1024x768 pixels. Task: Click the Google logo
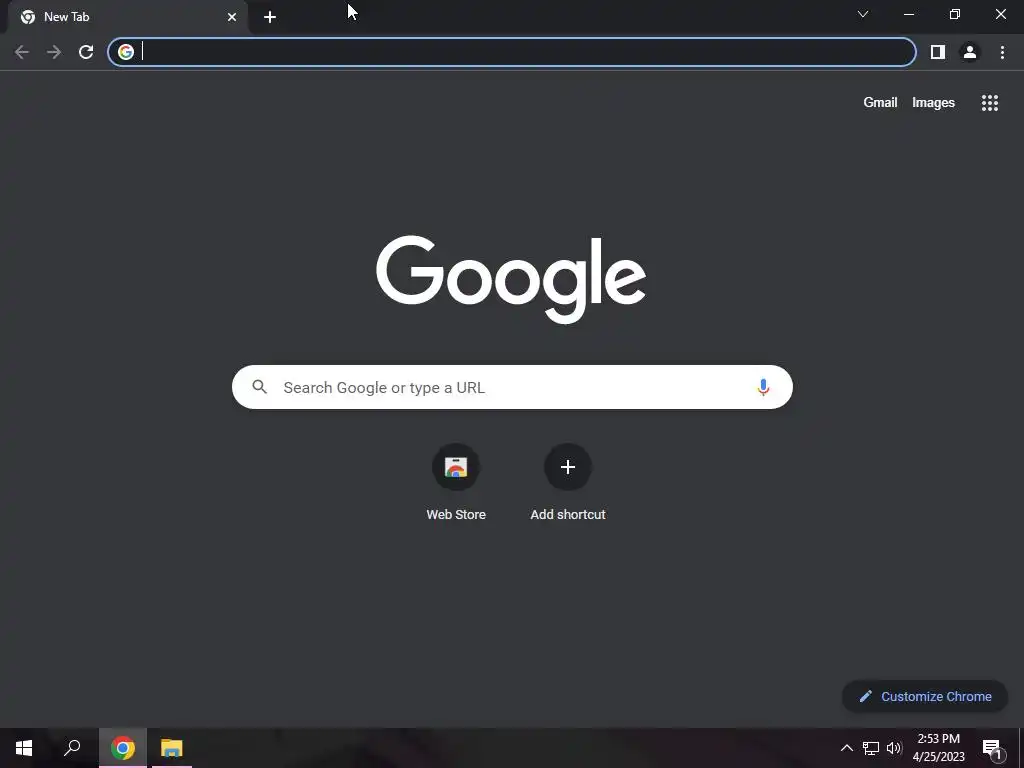[511, 280]
